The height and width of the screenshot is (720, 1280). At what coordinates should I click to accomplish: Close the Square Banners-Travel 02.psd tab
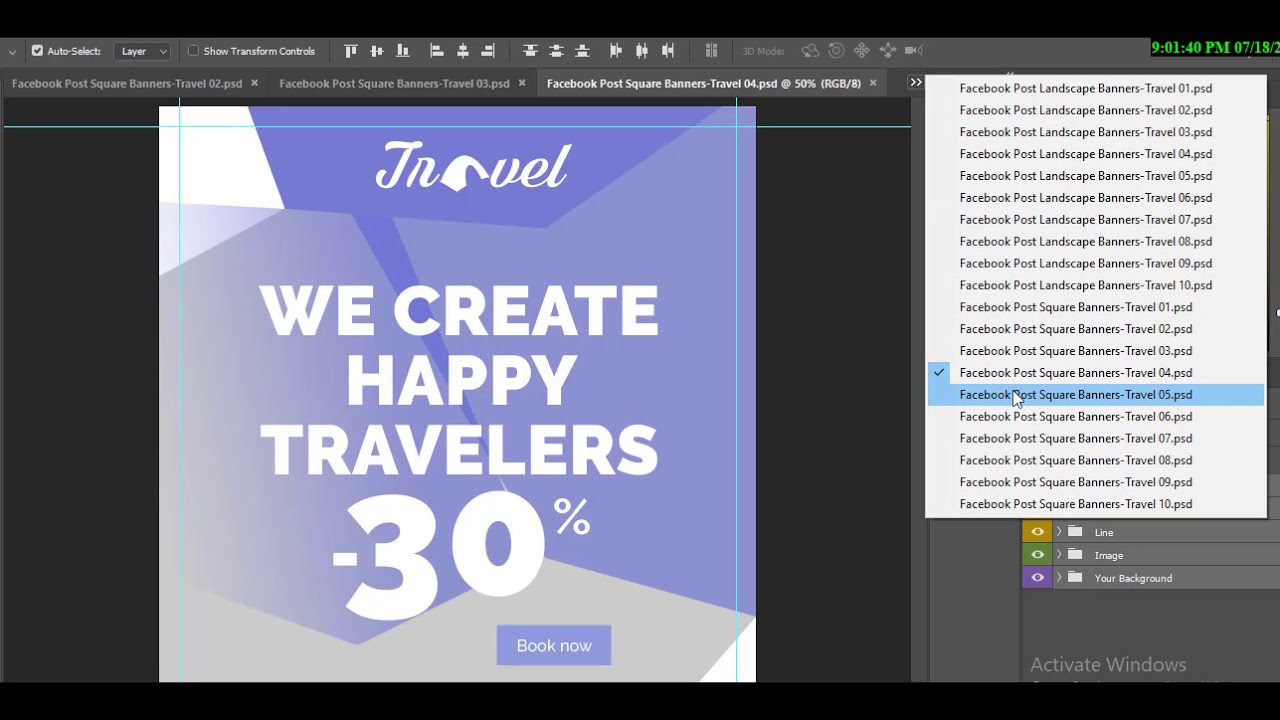click(255, 83)
